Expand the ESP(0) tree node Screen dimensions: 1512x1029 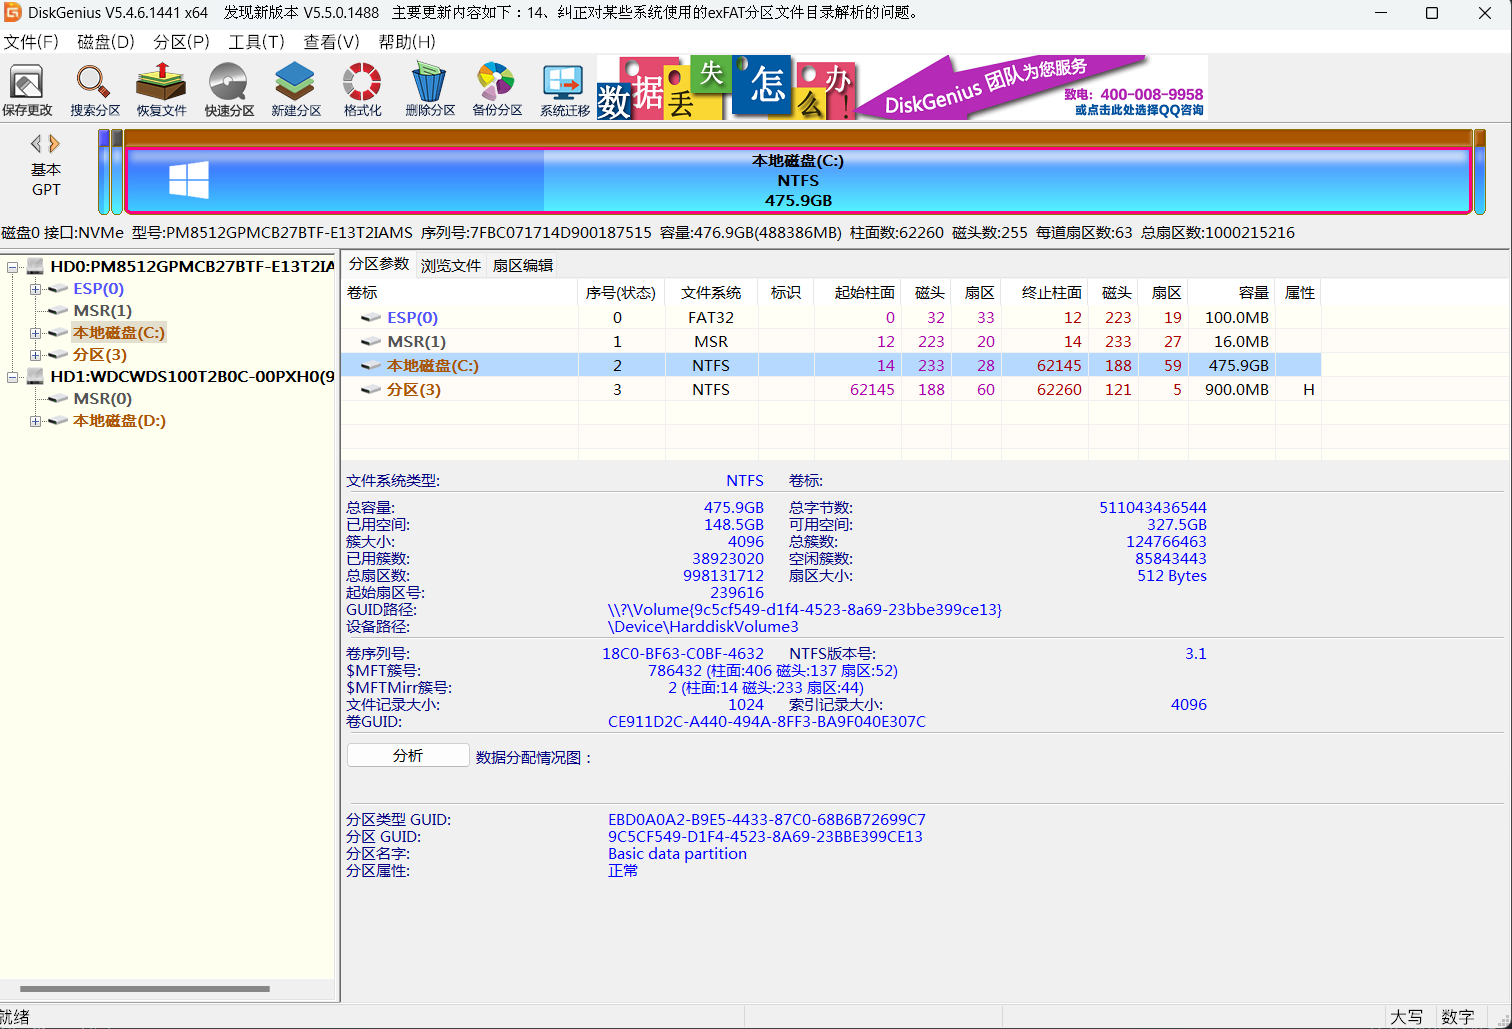click(x=35, y=289)
